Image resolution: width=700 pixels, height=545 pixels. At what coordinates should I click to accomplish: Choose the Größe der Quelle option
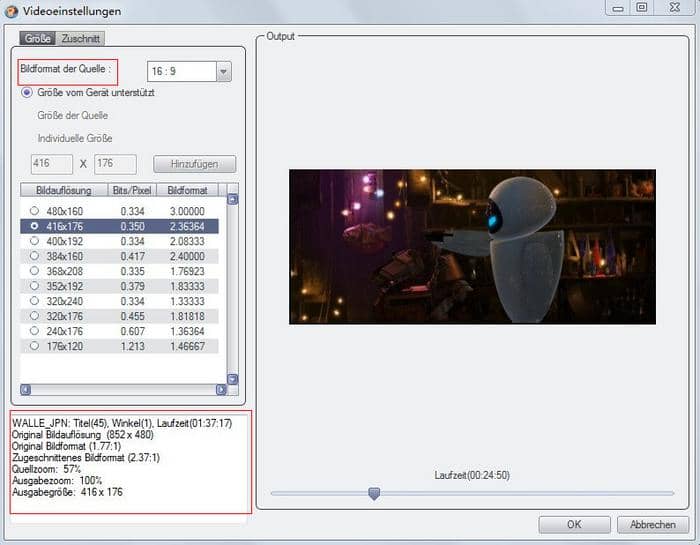point(72,115)
